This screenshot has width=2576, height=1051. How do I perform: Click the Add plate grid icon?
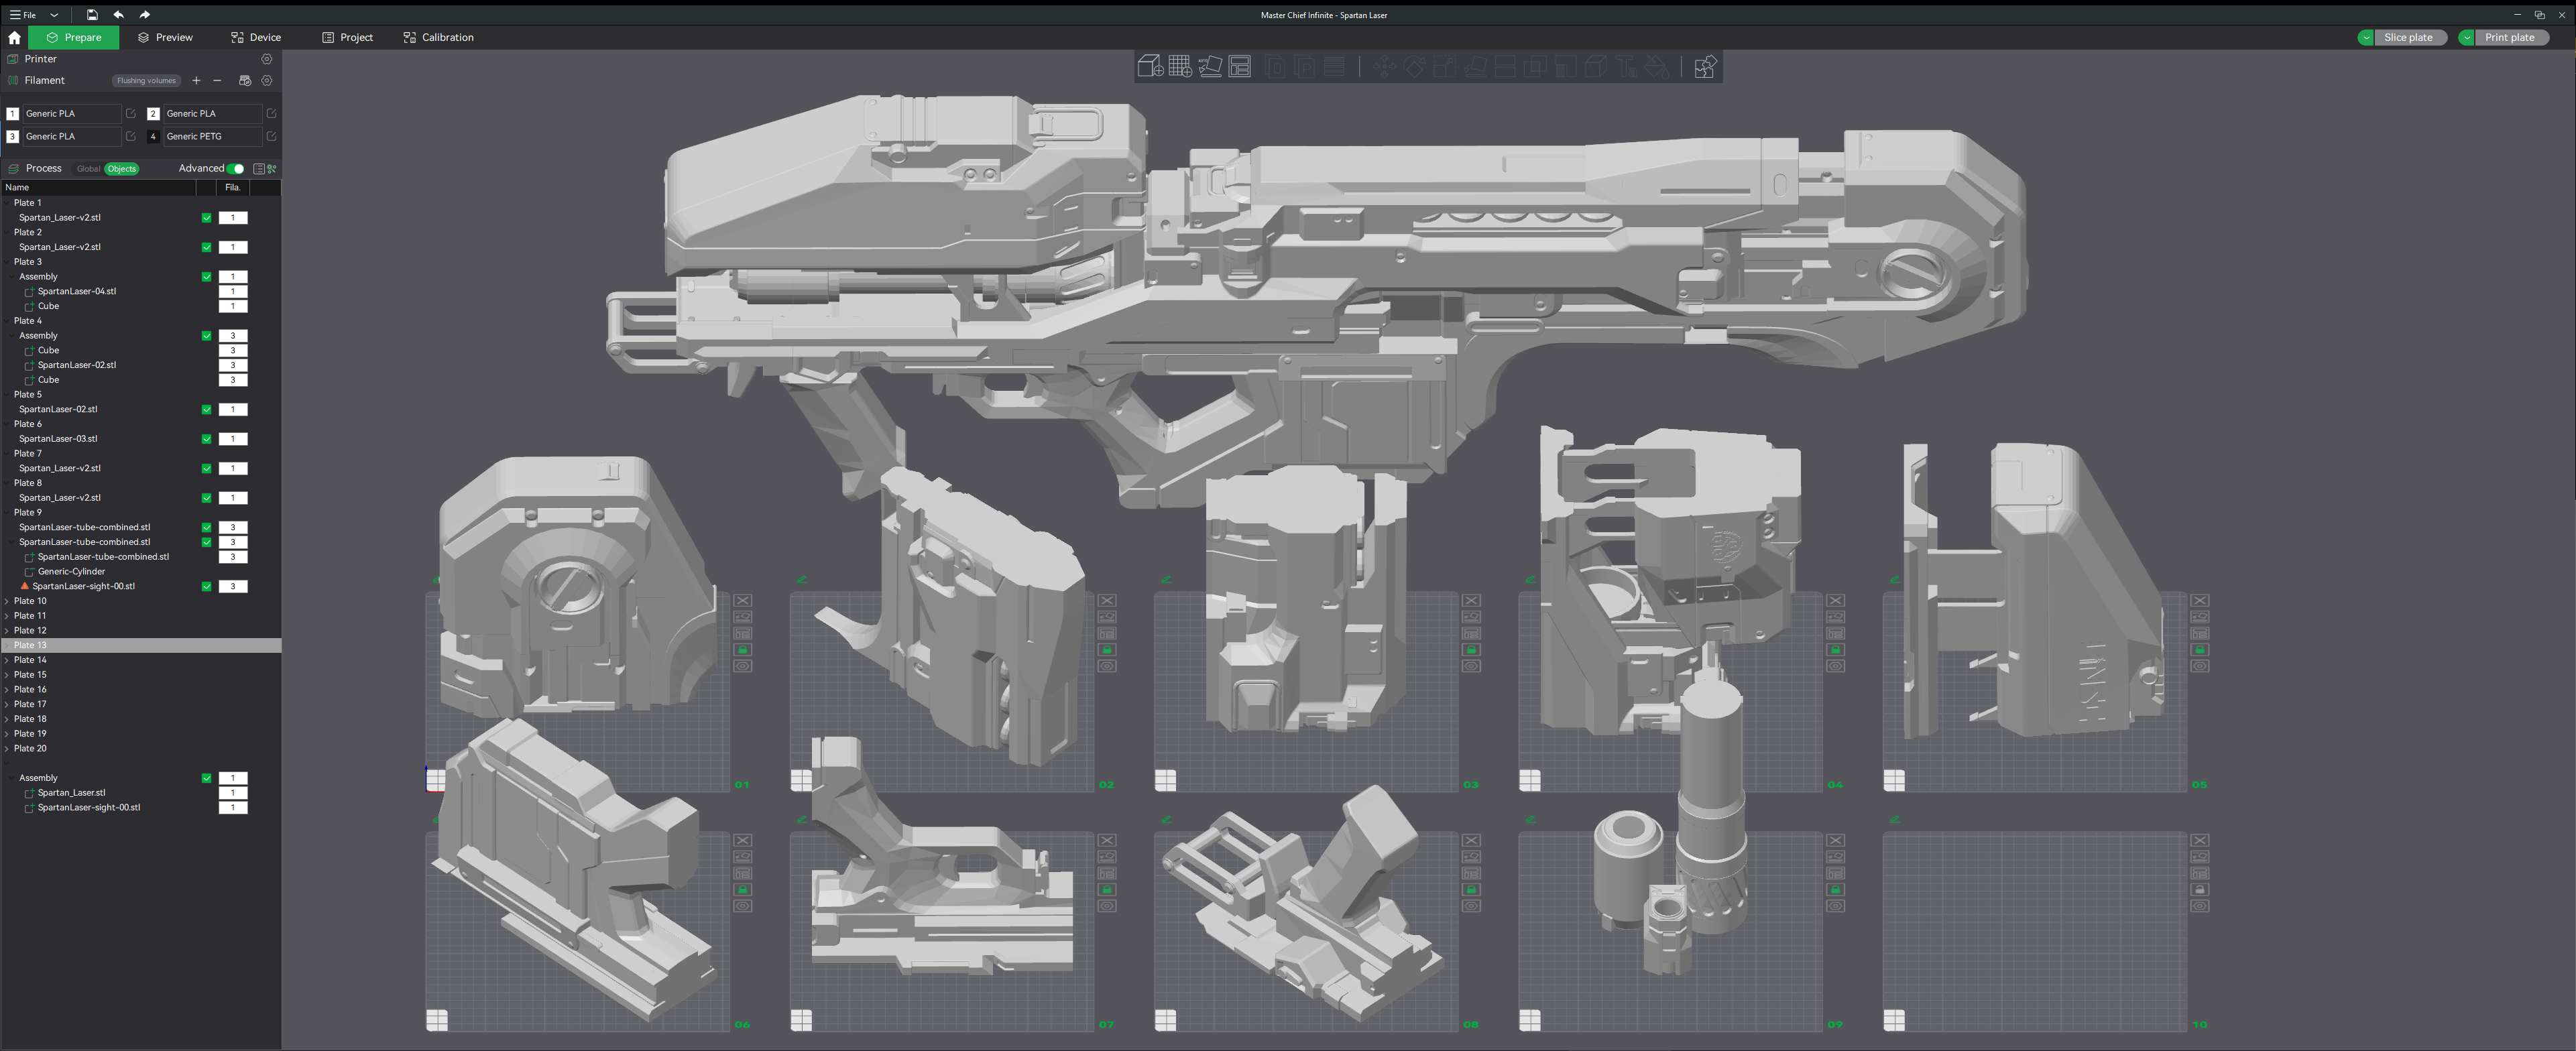pyautogui.click(x=1180, y=66)
